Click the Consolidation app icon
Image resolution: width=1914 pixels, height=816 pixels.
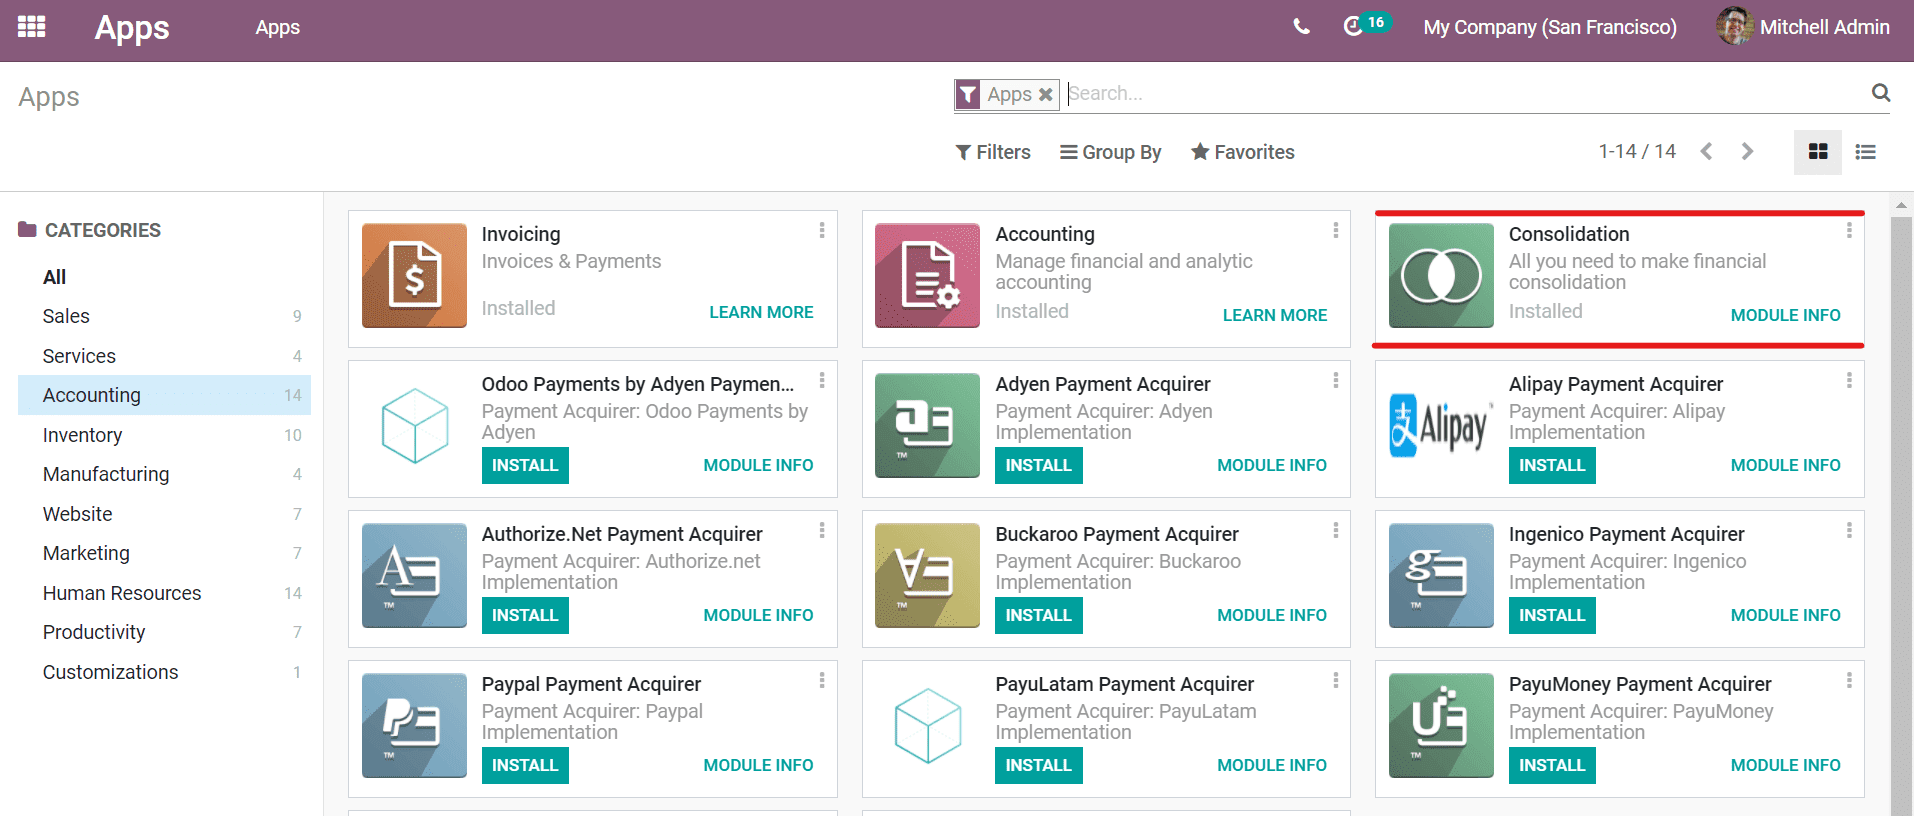(x=1441, y=276)
